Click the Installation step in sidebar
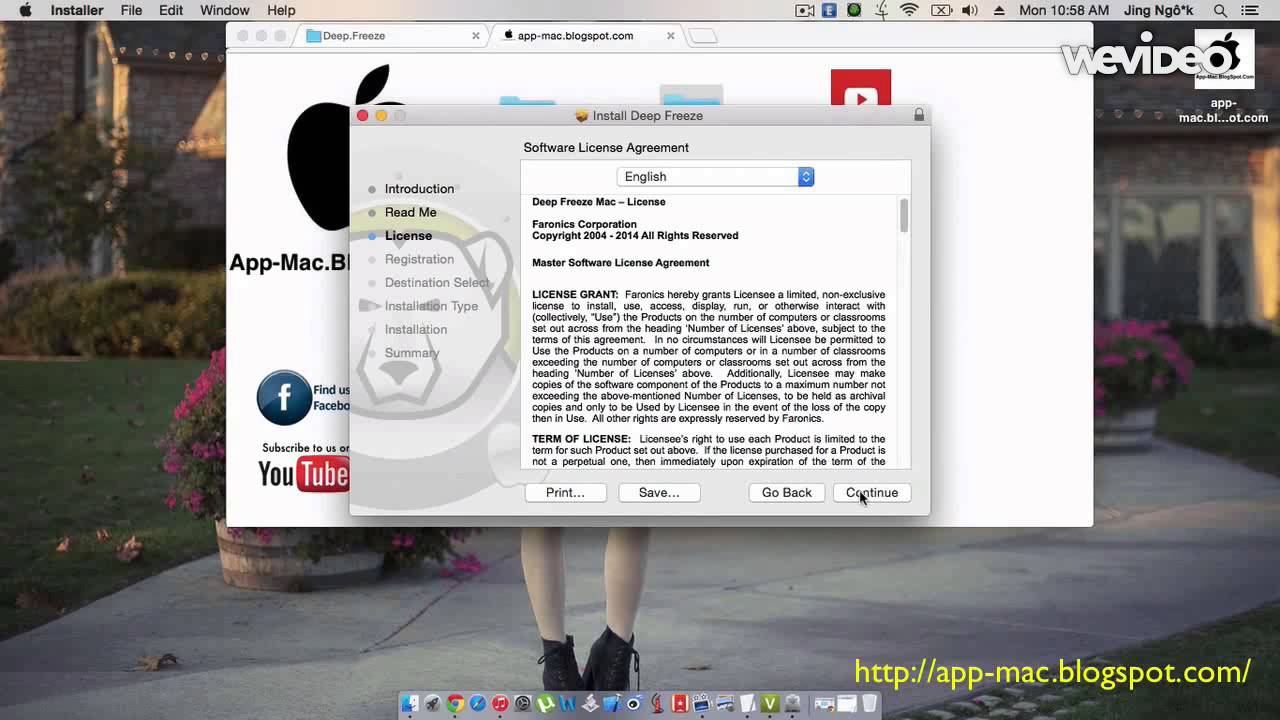Image resolution: width=1280 pixels, height=720 pixels. coord(416,329)
